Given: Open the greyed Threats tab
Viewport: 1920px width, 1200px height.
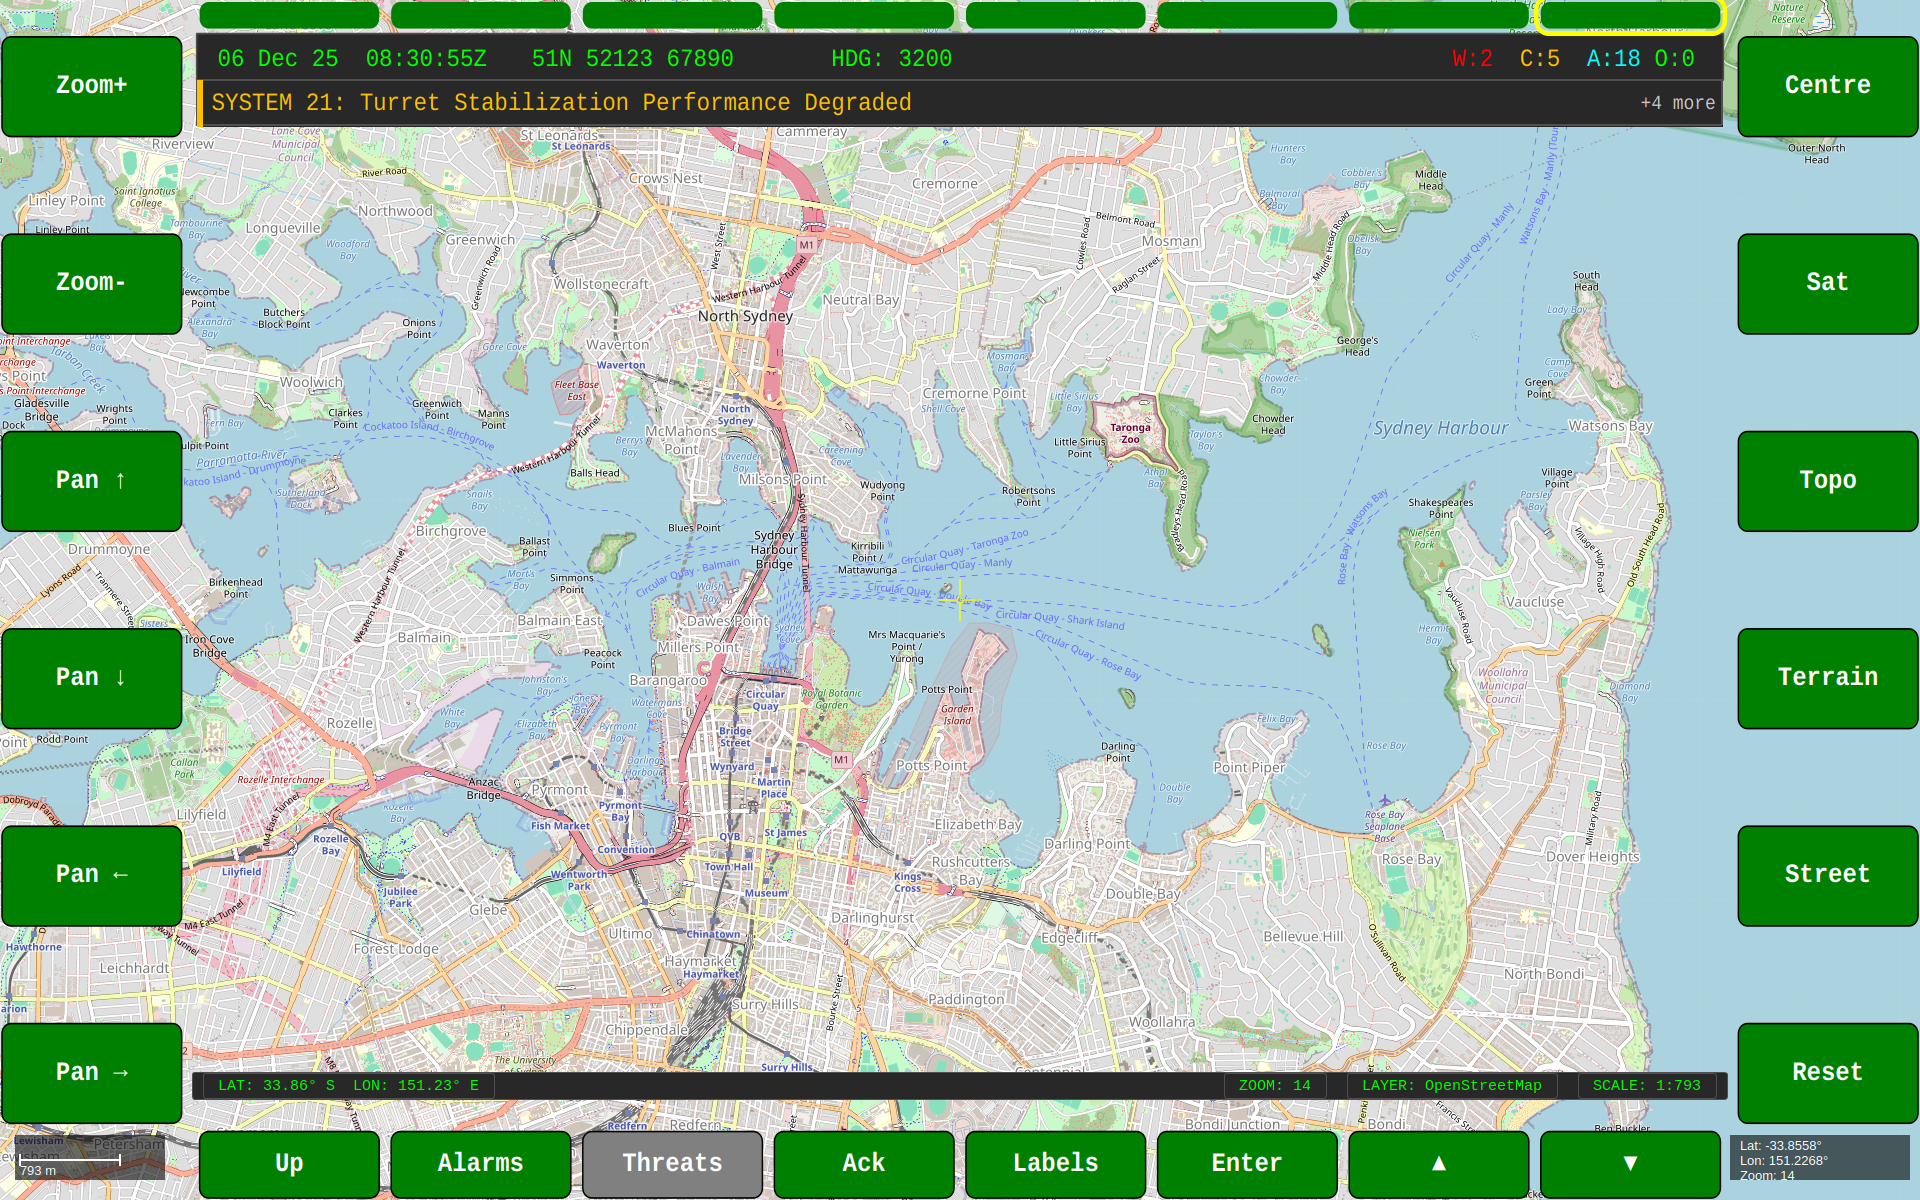Looking at the screenshot, I should point(672,1163).
